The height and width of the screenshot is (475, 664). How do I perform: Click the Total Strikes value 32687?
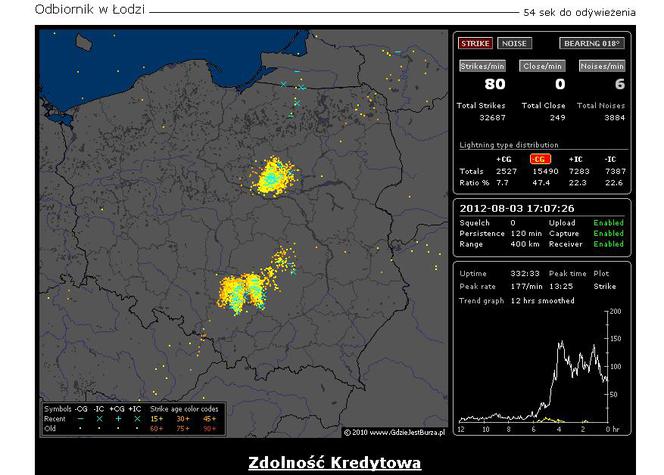[492, 118]
